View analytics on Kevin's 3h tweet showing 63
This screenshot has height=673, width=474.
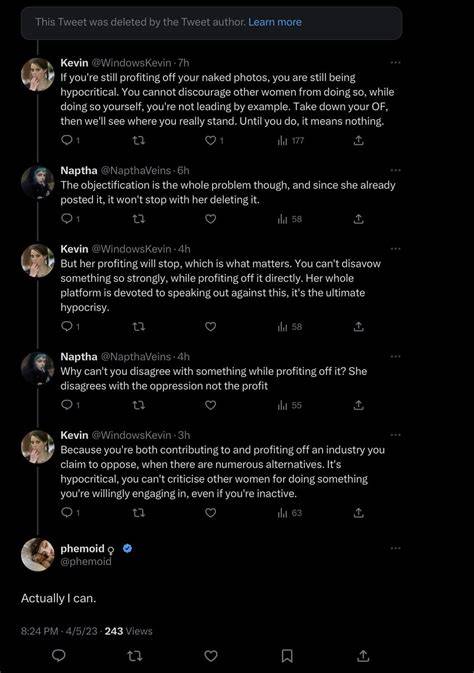click(x=290, y=513)
